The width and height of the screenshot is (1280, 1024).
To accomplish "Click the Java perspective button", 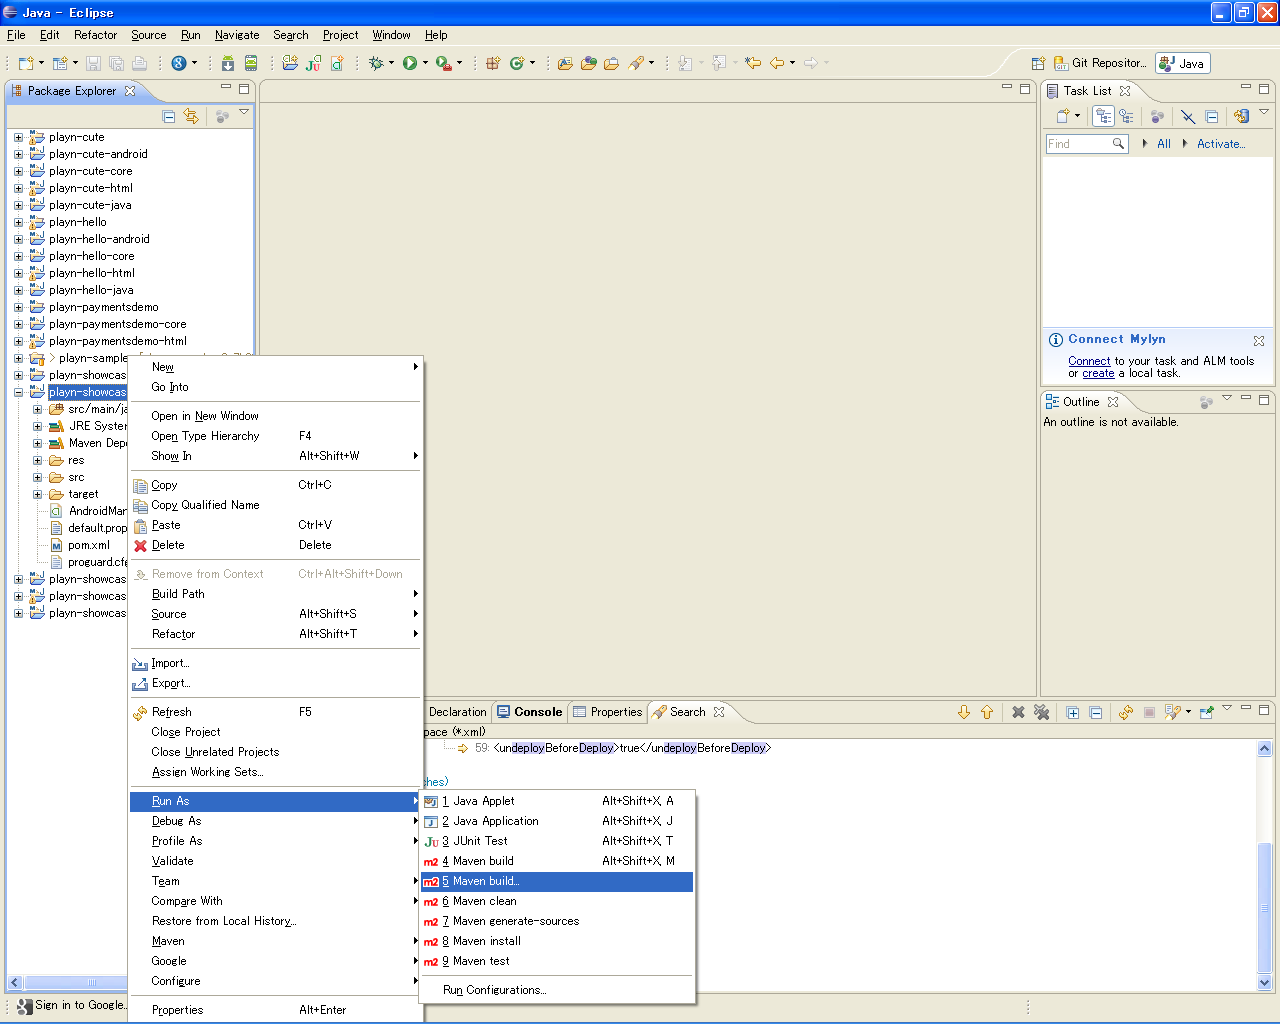I will pos(1183,63).
